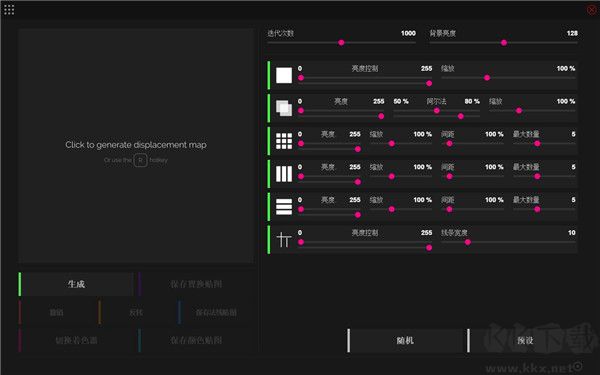The width and height of the screenshot is (600, 375).
Task: Click the 保存置换贴图 save displacement map button
Action: tap(196, 284)
